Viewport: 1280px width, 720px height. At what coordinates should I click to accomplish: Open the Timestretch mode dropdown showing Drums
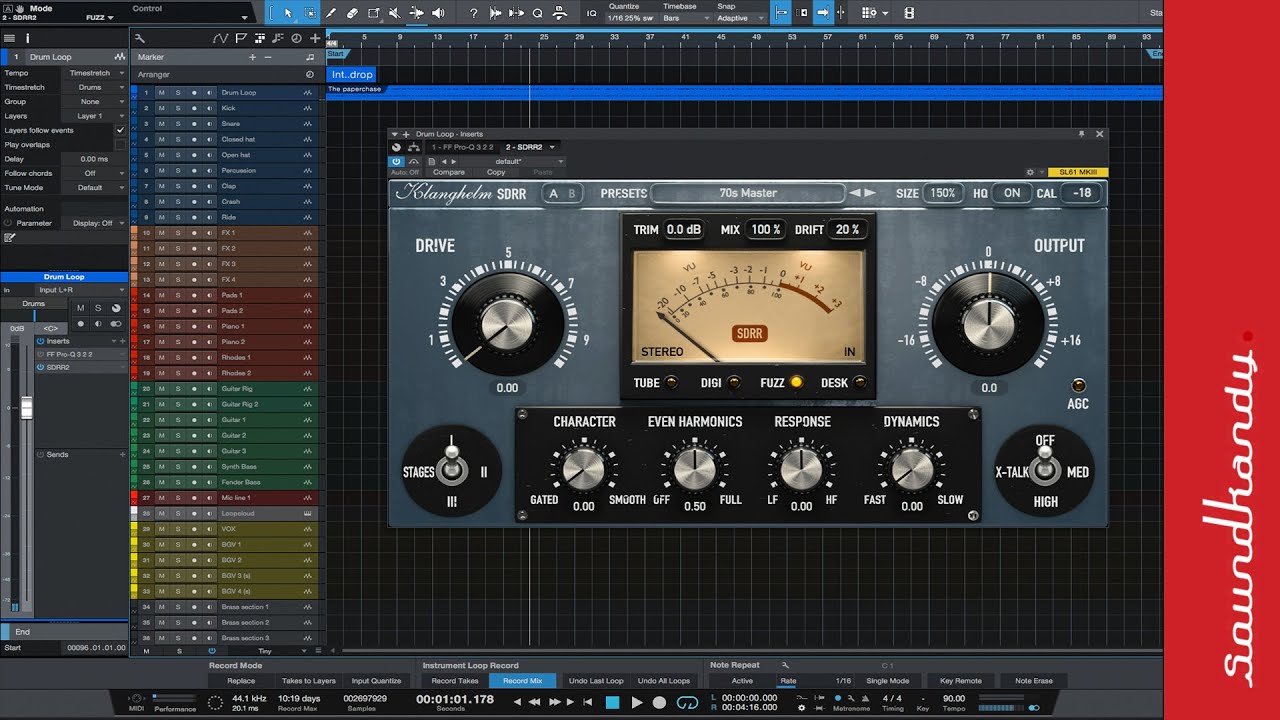point(97,87)
